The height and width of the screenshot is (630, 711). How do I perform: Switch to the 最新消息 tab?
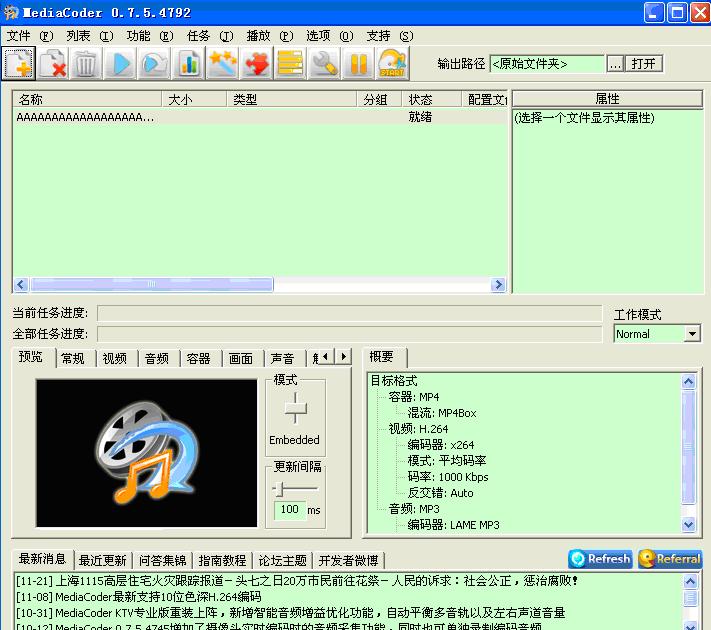tap(42, 559)
